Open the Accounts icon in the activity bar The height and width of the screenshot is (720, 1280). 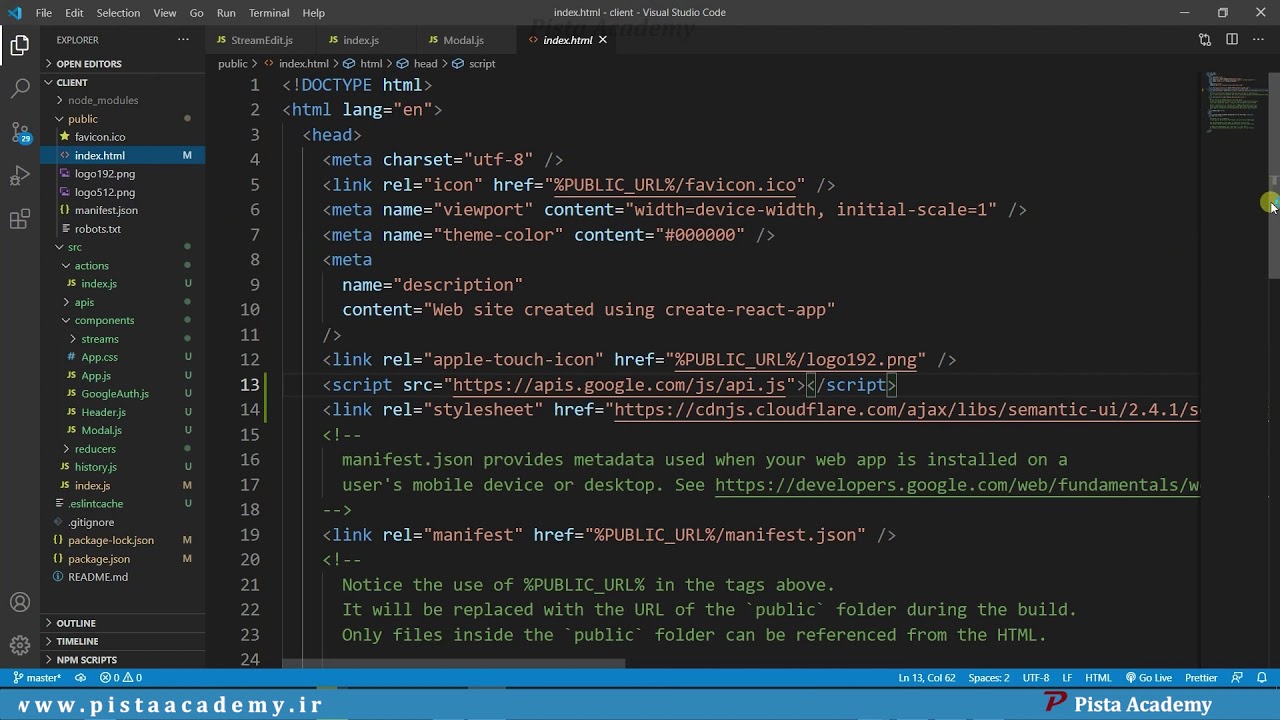tap(20, 603)
